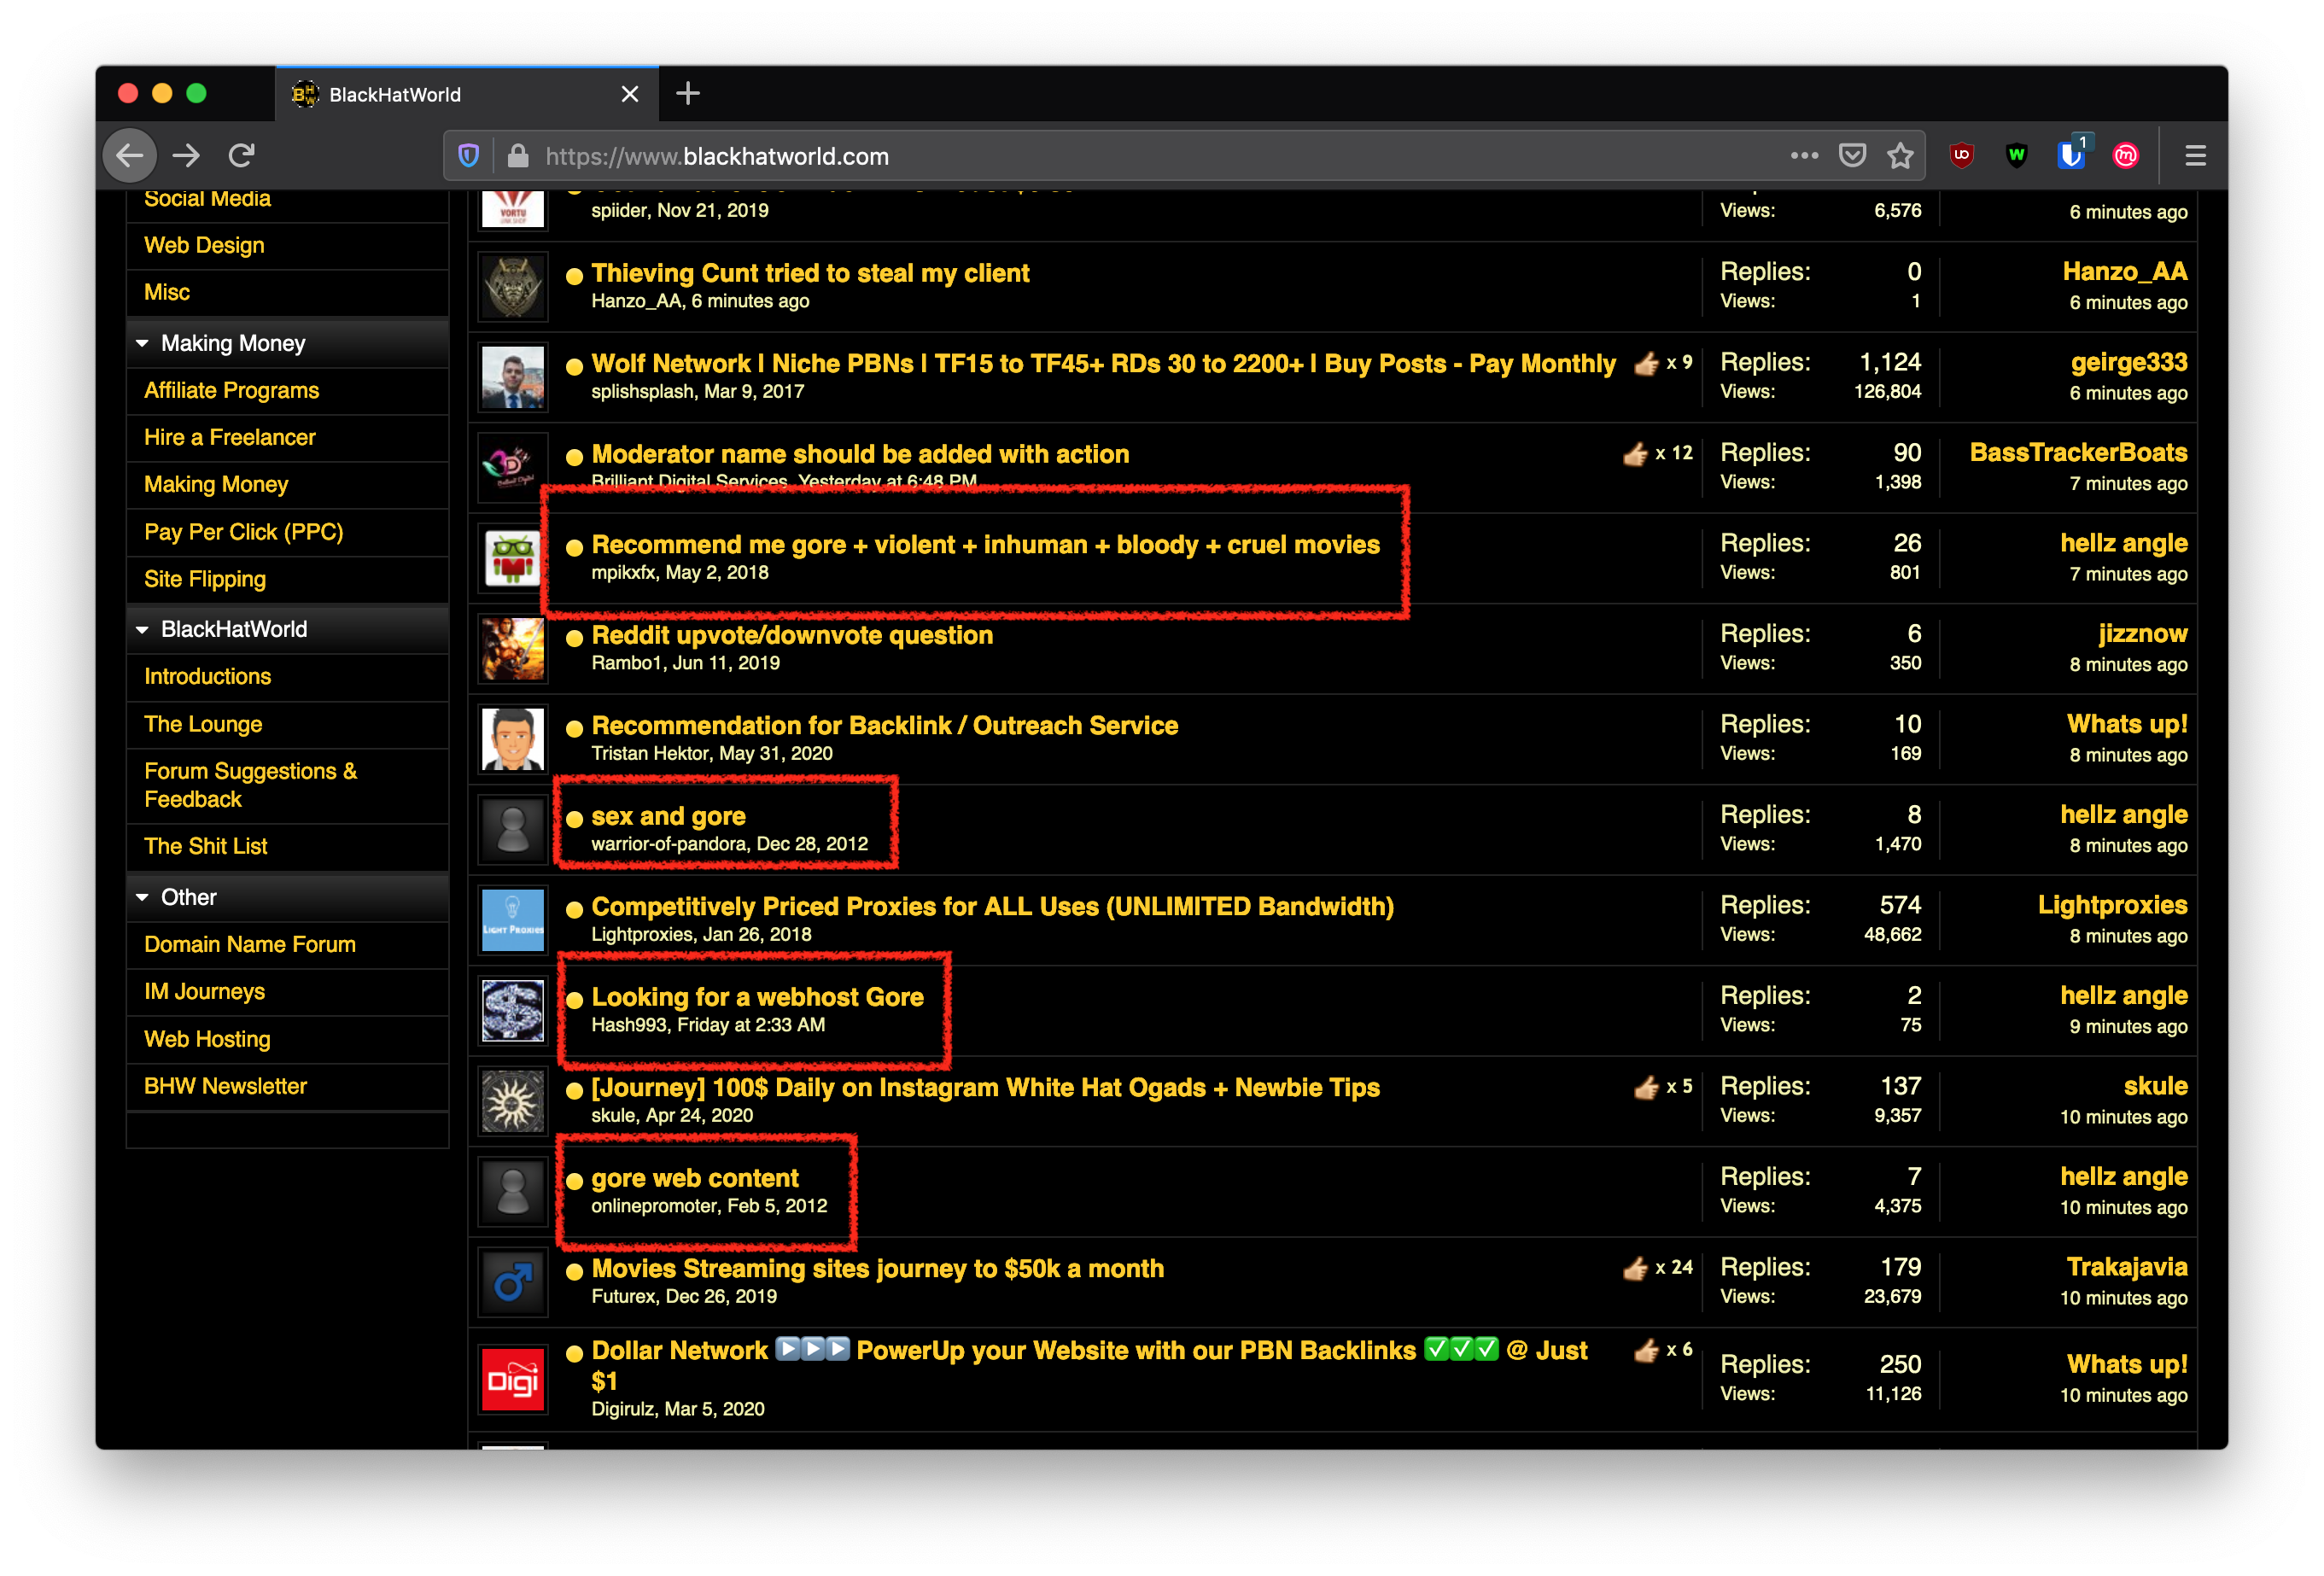Viewport: 2324px width, 1576px height.
Task: Open skule avatar on Journey thread
Action: coord(513,1101)
